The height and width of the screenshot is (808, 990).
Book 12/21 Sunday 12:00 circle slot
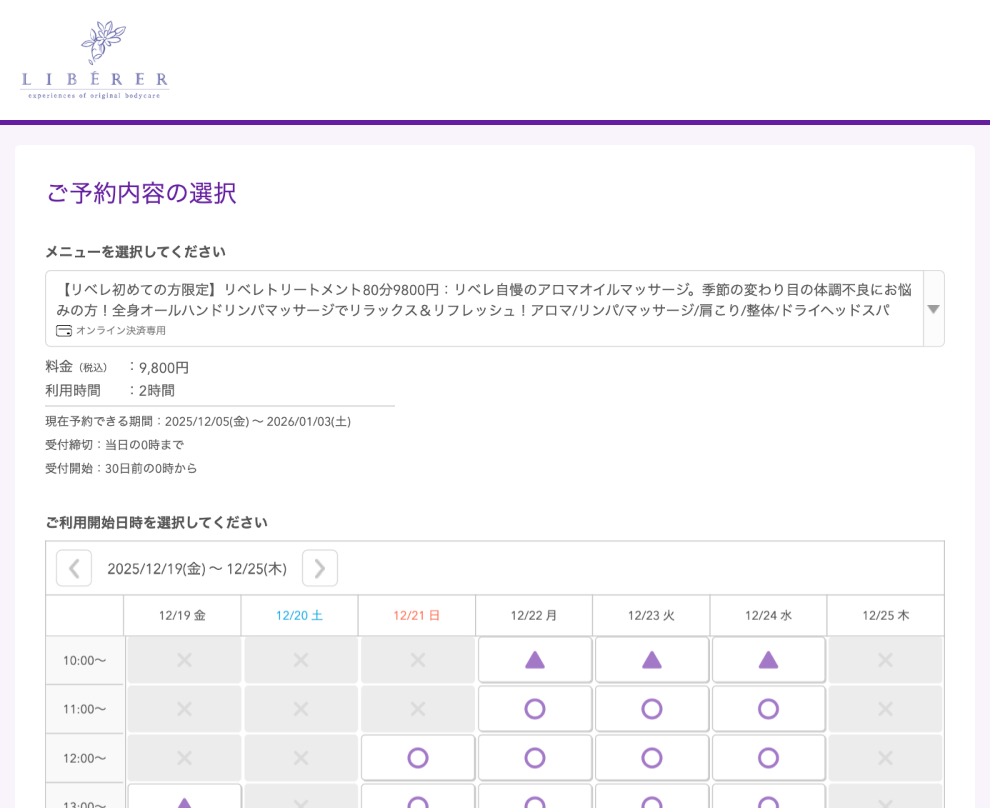[x=418, y=758]
